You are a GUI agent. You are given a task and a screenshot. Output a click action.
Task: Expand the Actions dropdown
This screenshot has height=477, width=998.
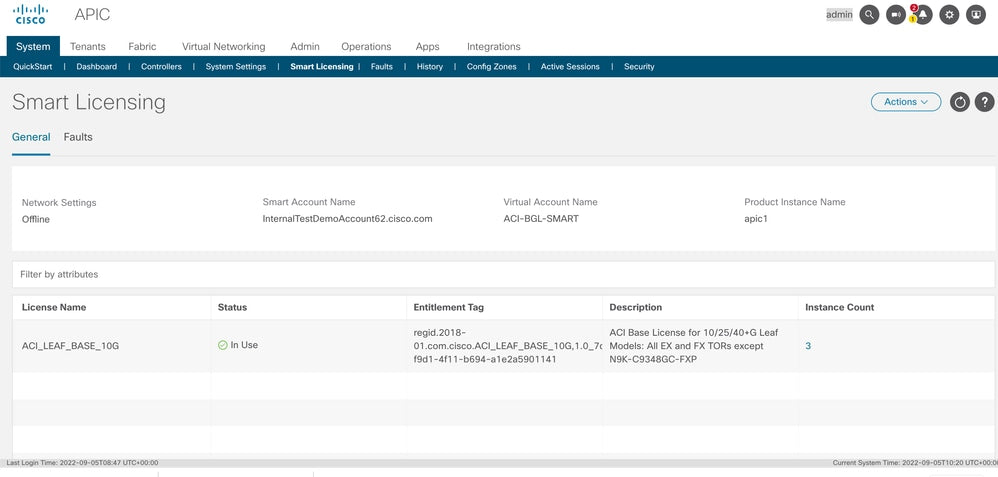(906, 102)
